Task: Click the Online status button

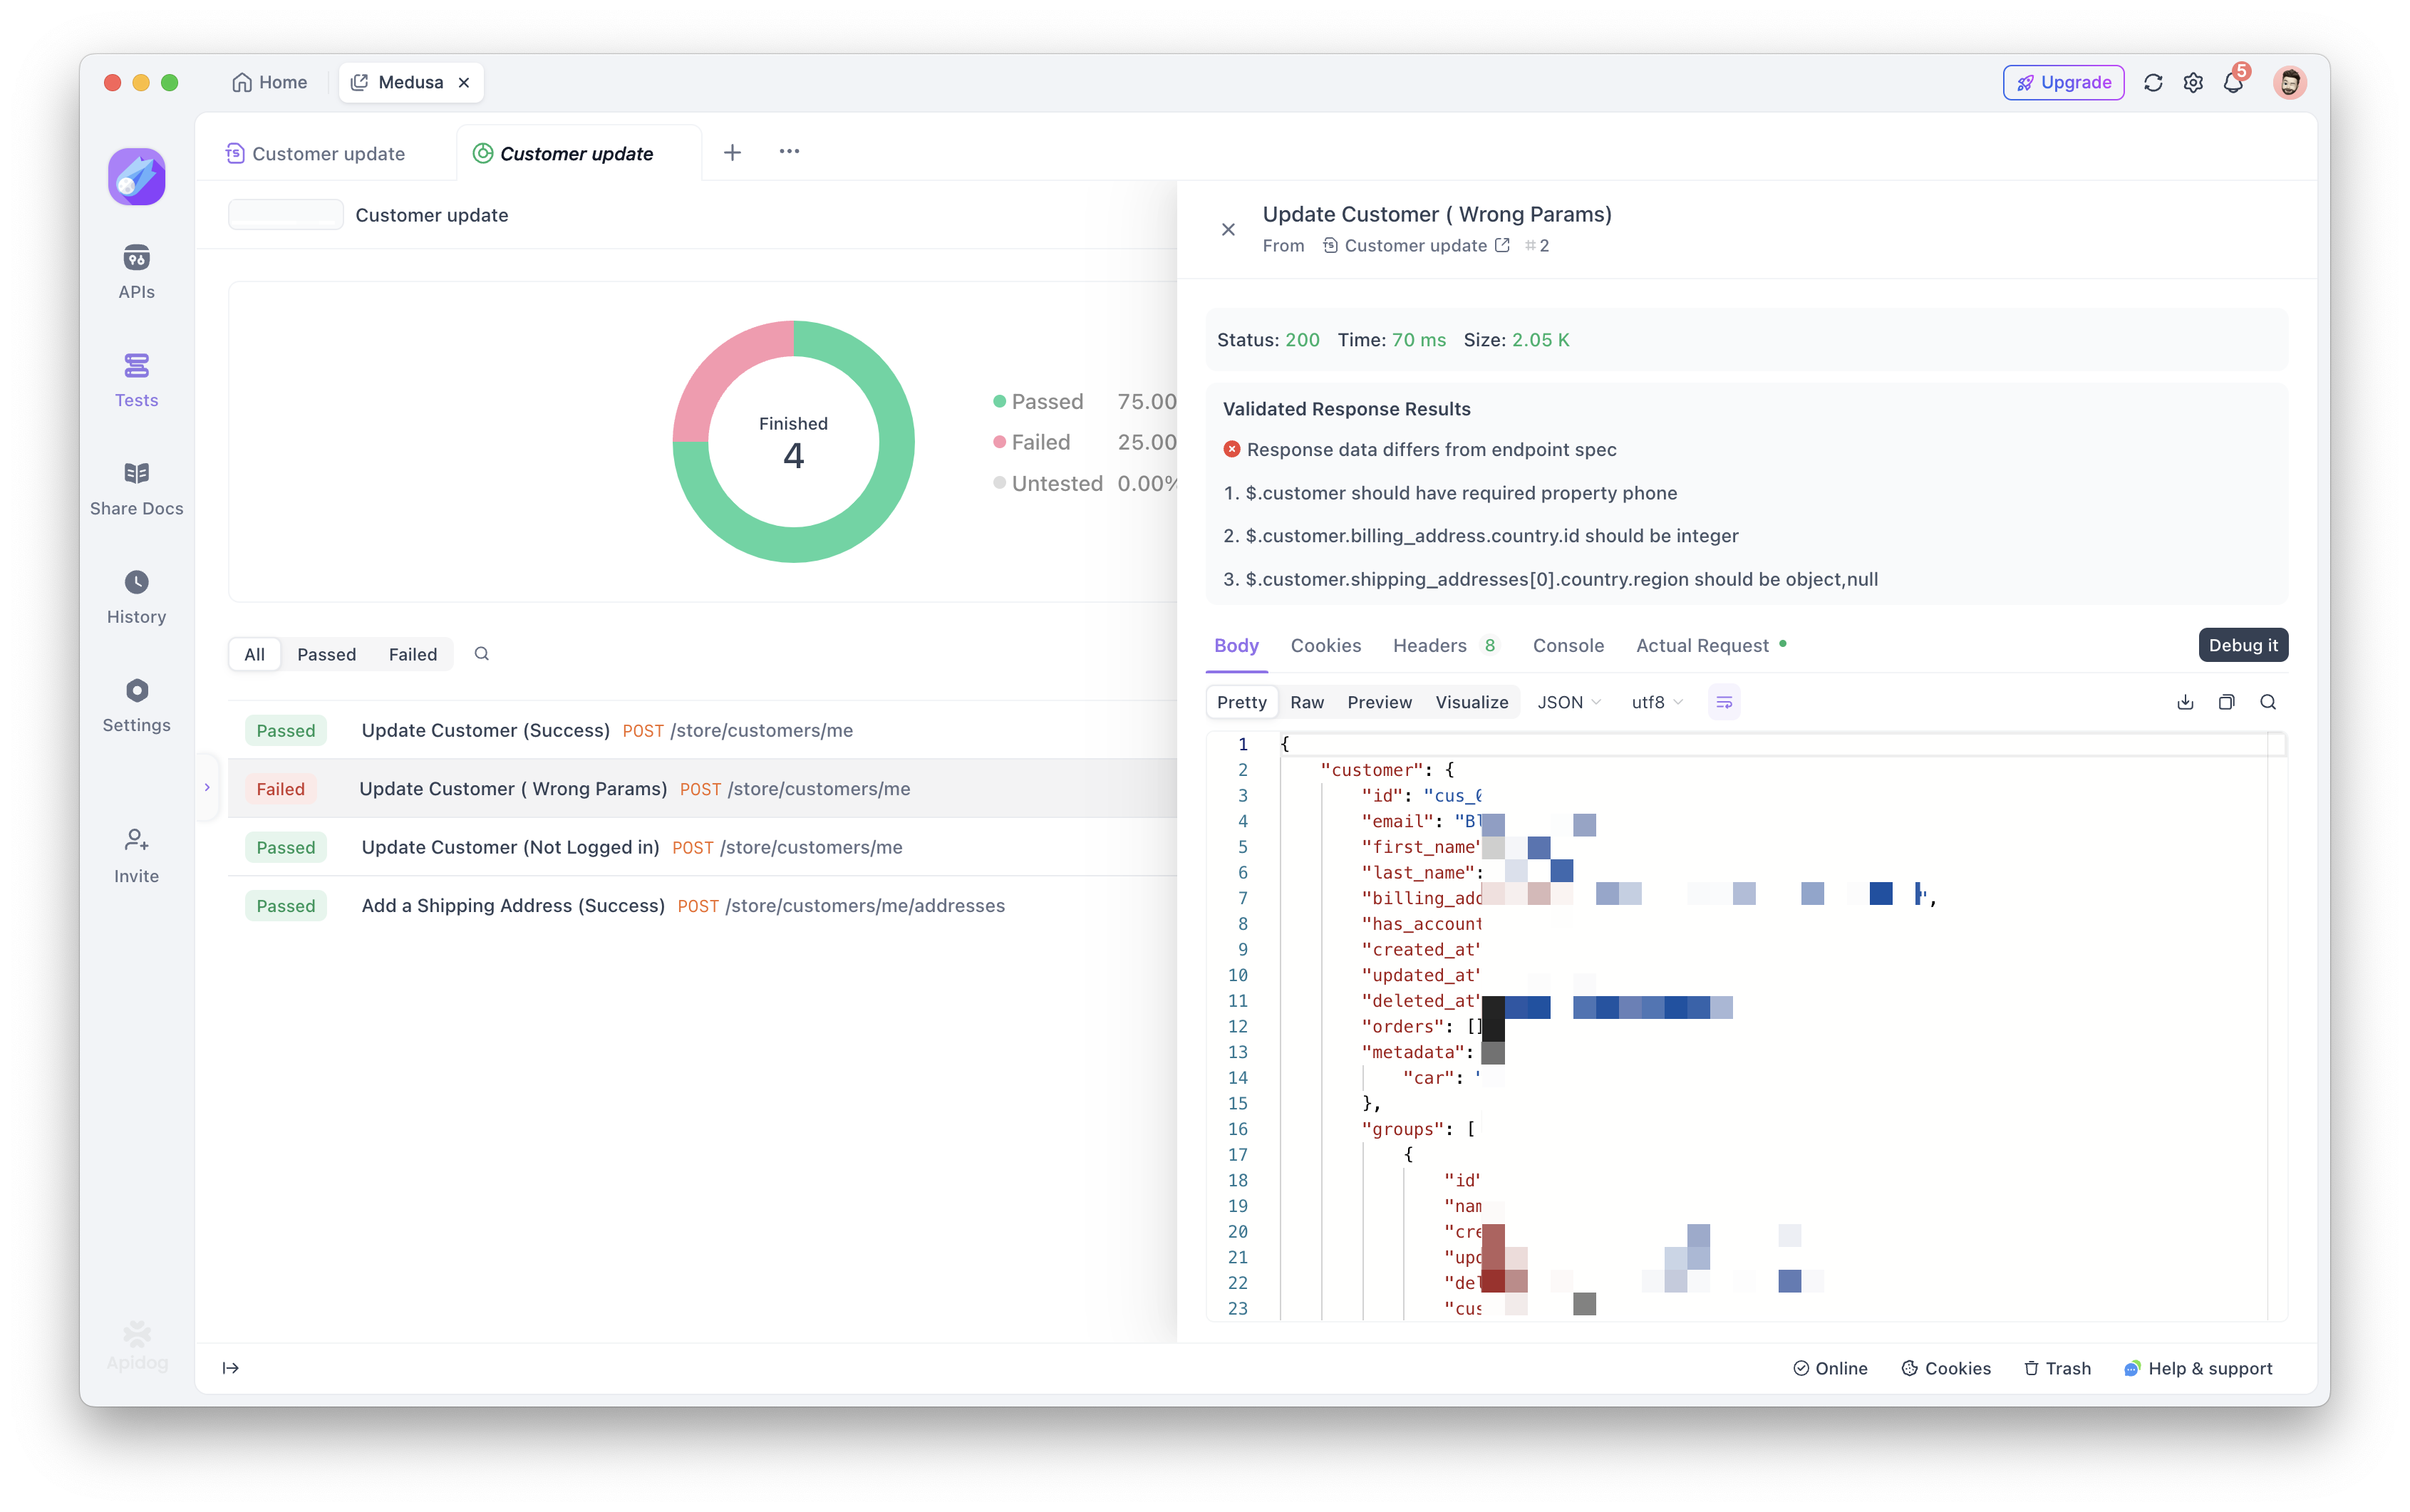Action: 1829,1369
